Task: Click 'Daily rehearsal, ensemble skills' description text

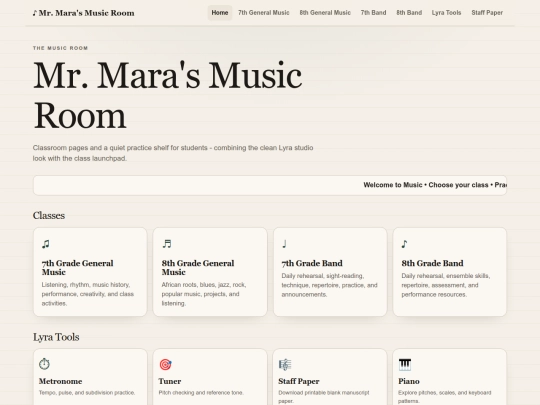Action: click(446, 285)
